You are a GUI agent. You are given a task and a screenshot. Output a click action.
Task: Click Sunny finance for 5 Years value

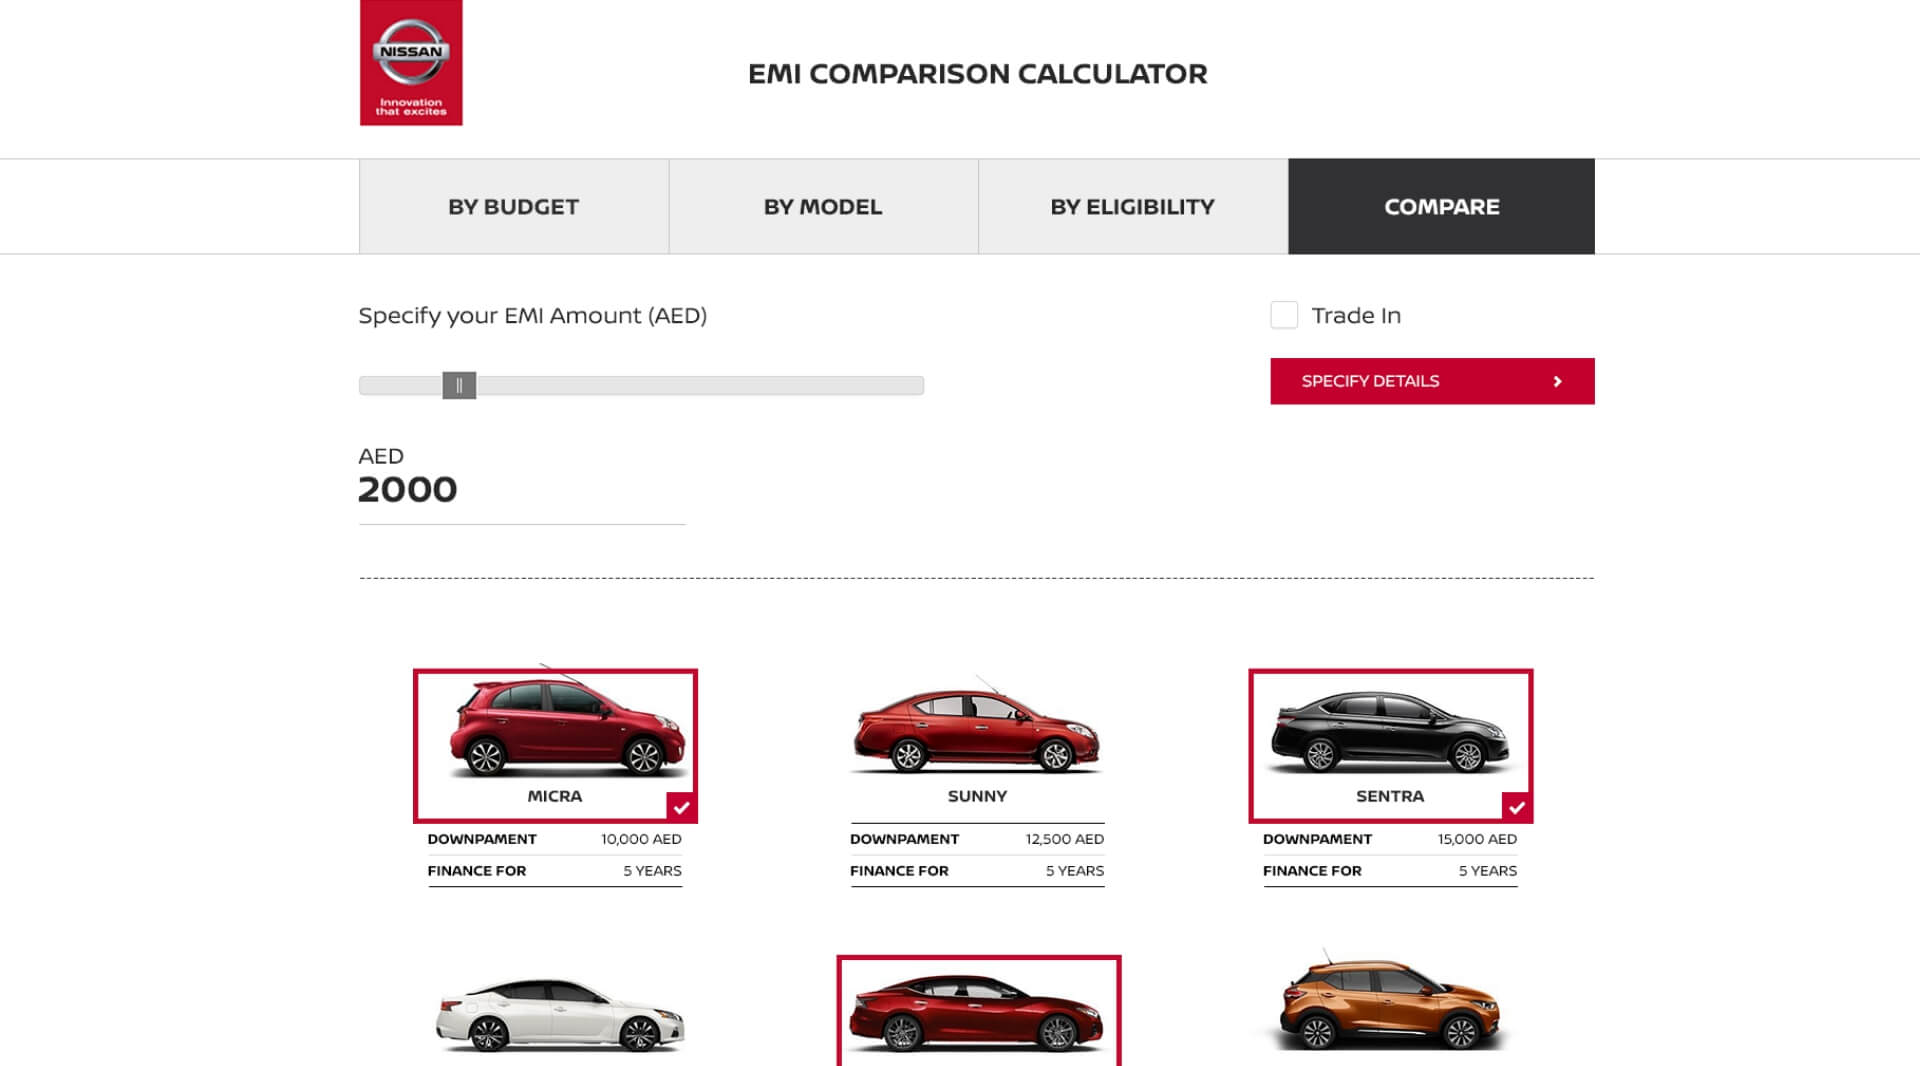pos(1075,871)
